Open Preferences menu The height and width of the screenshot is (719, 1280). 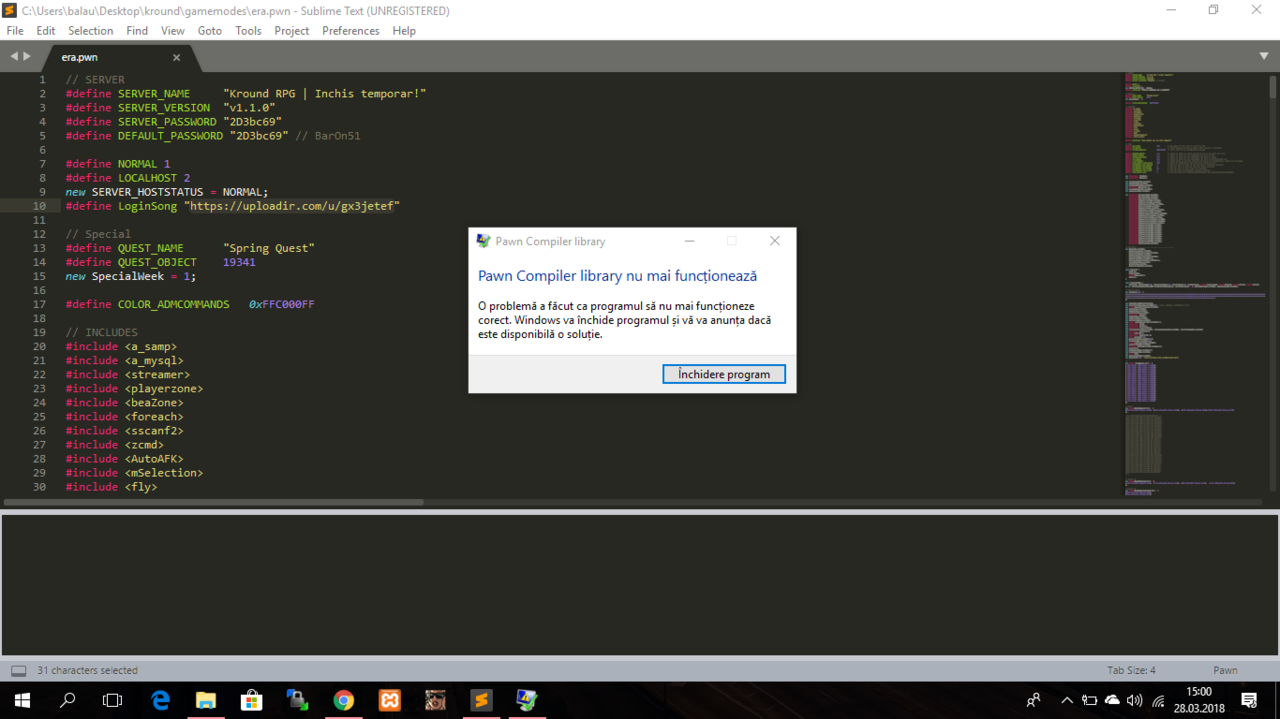point(351,31)
